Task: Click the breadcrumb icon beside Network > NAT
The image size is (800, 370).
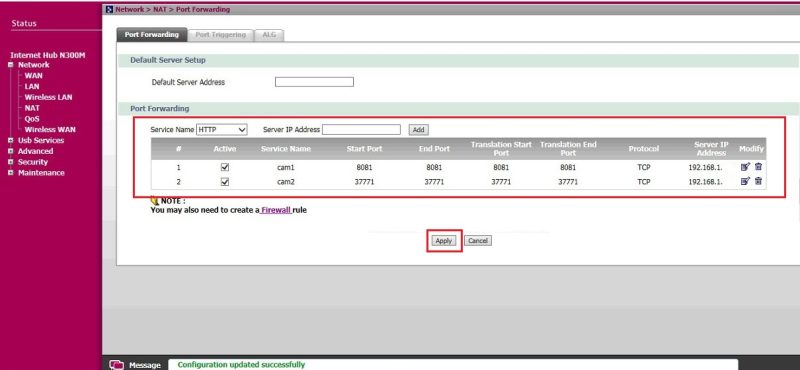Action: (109, 10)
